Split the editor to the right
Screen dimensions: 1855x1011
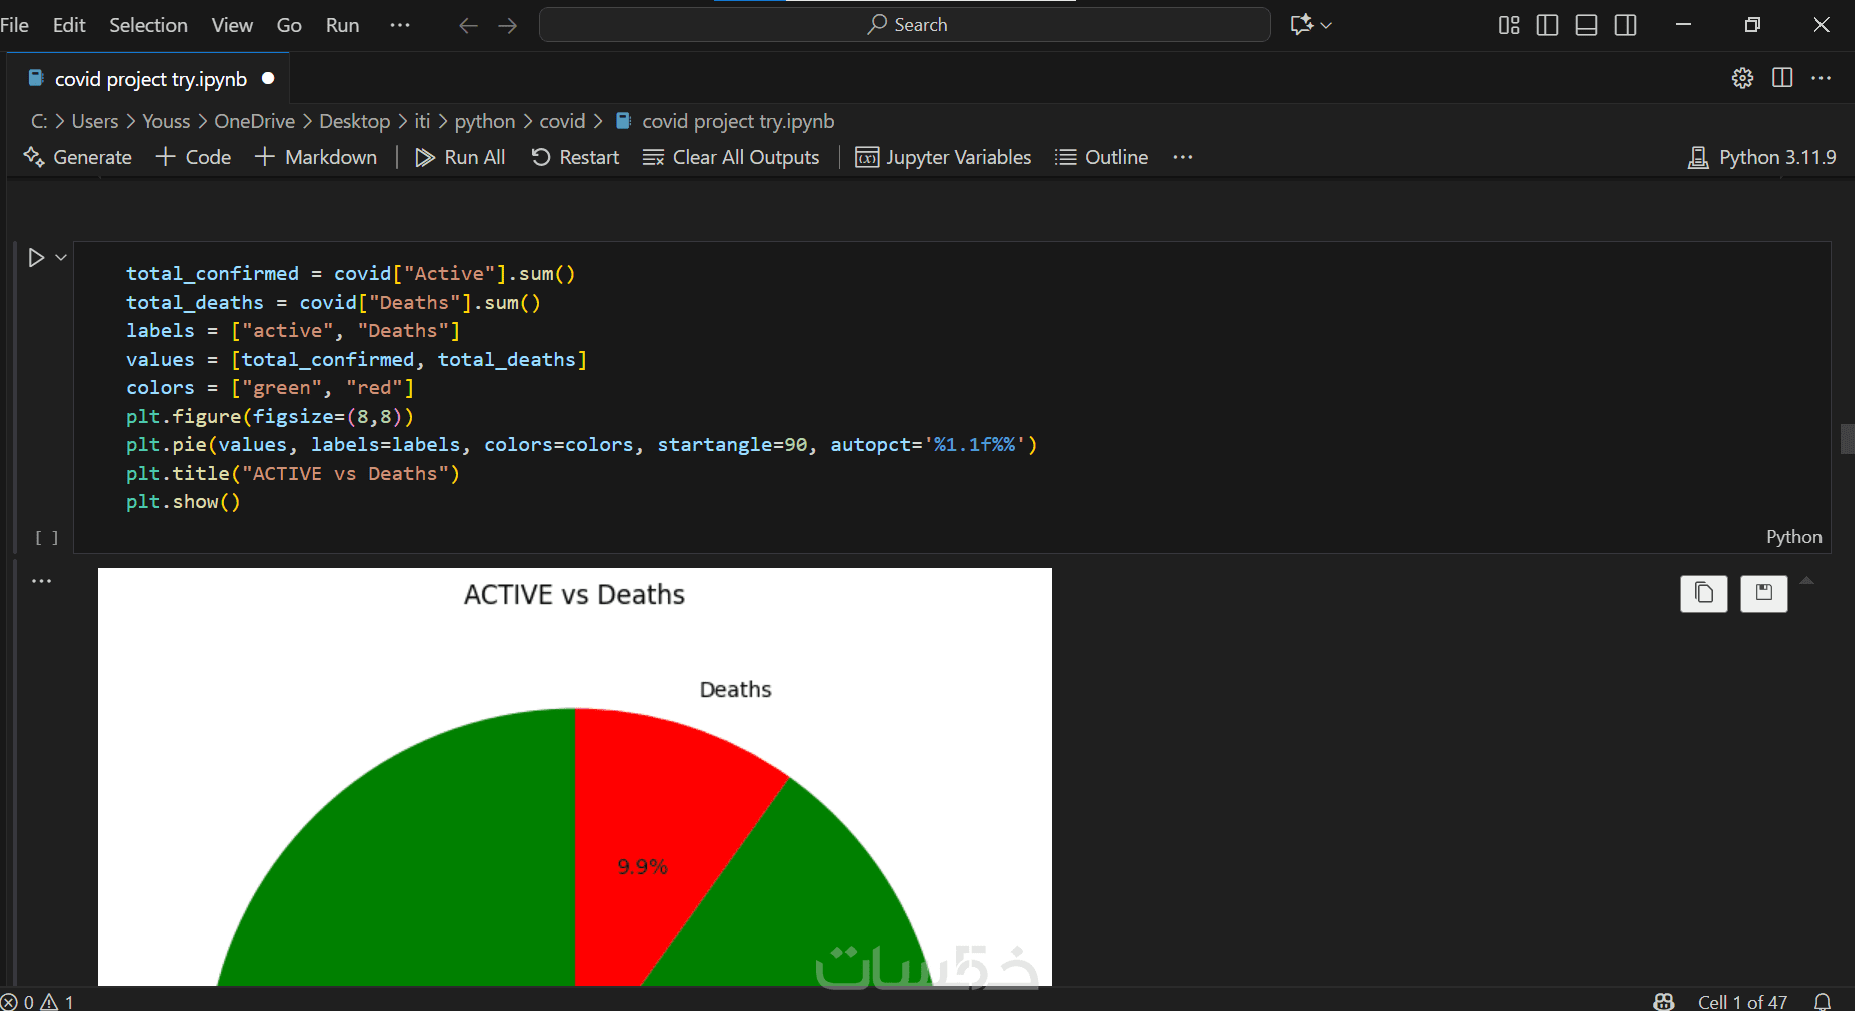[1782, 78]
